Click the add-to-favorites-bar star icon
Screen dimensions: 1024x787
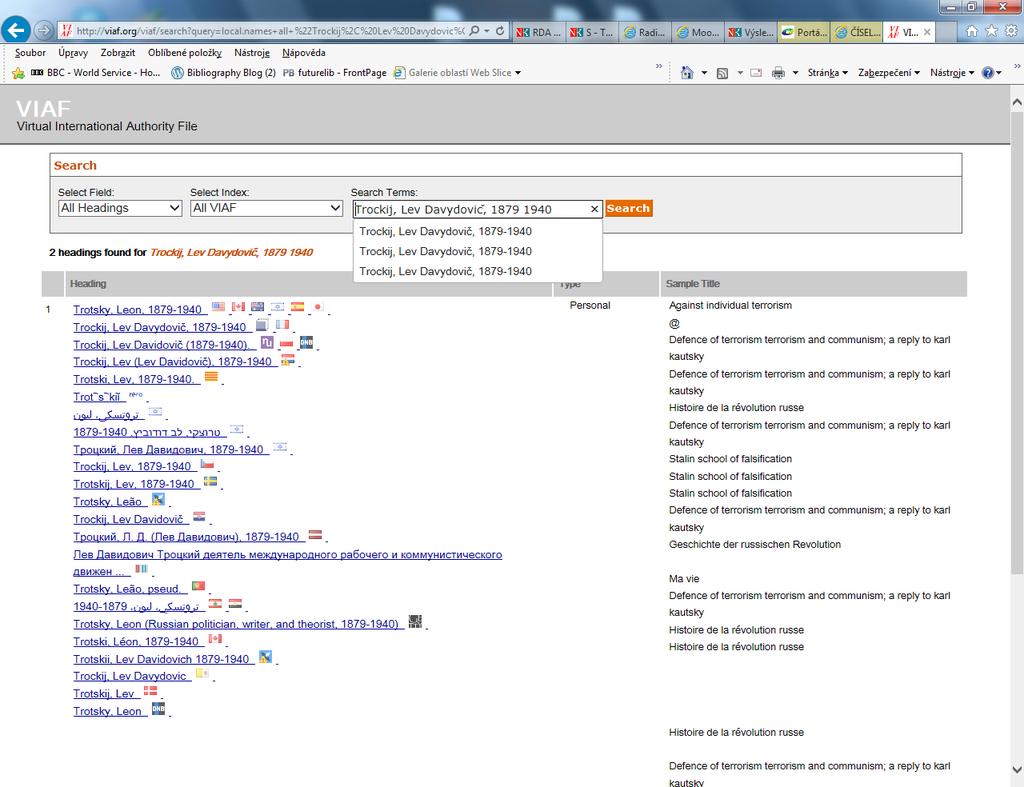[18, 72]
